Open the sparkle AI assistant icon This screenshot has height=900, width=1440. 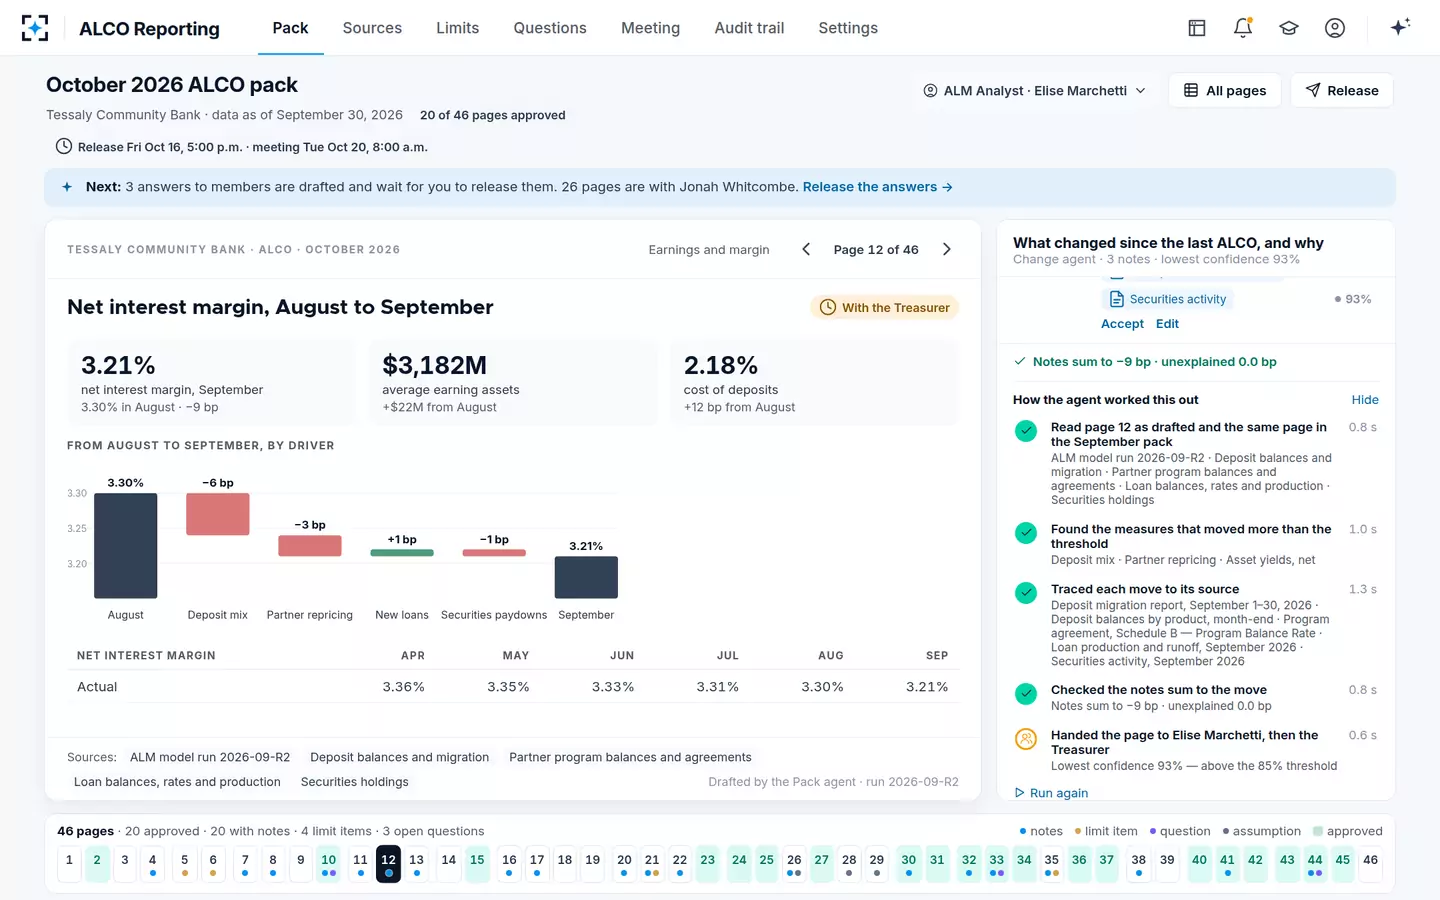[x=1400, y=27]
